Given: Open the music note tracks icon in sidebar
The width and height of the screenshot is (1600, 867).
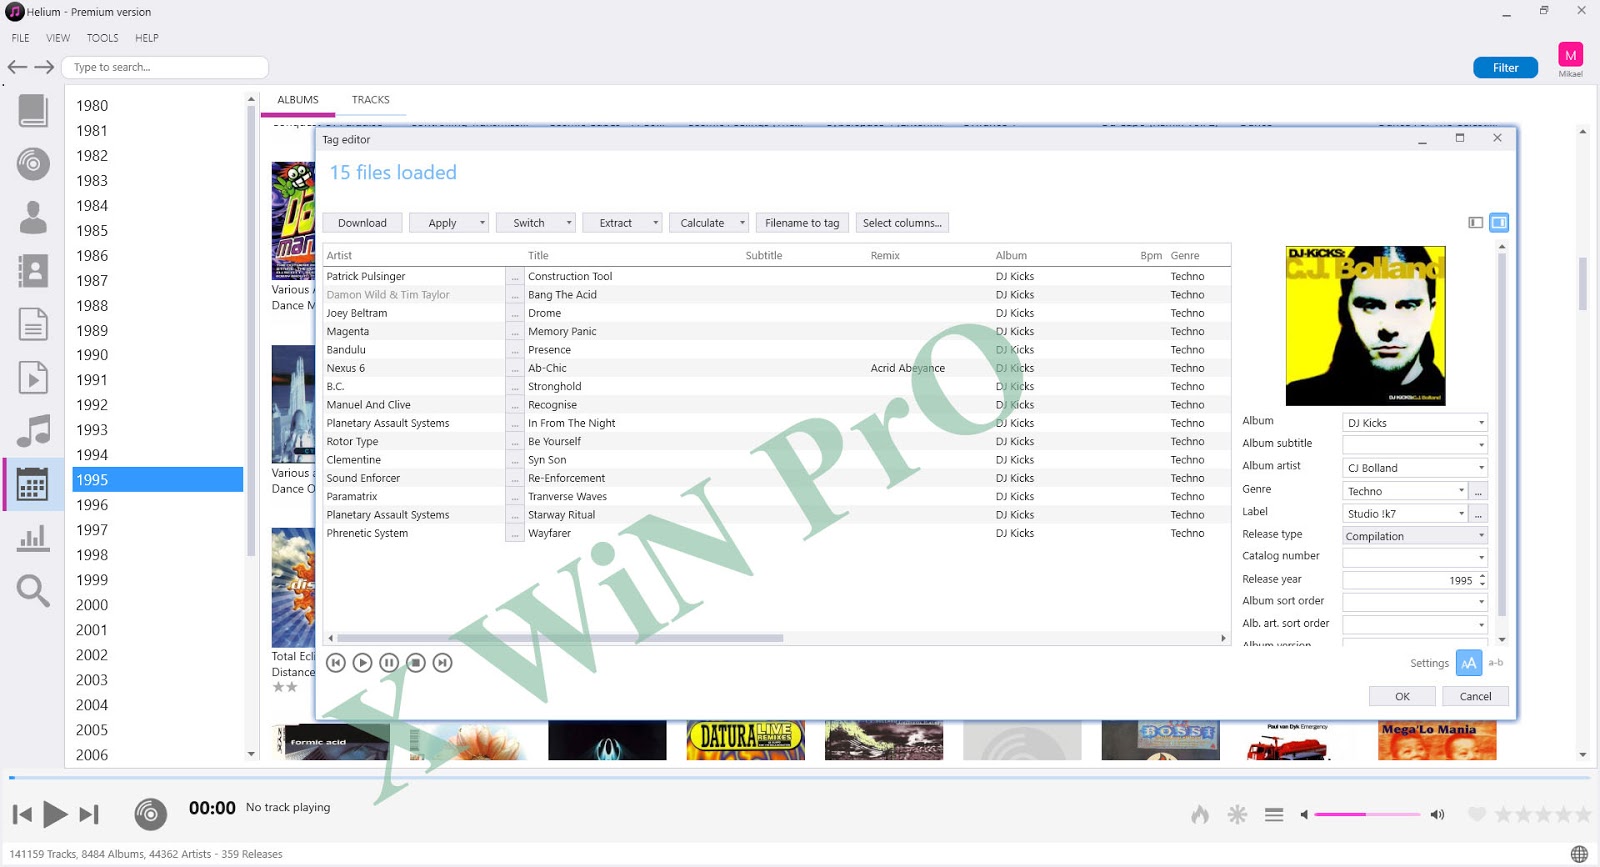Looking at the screenshot, I should (x=33, y=431).
